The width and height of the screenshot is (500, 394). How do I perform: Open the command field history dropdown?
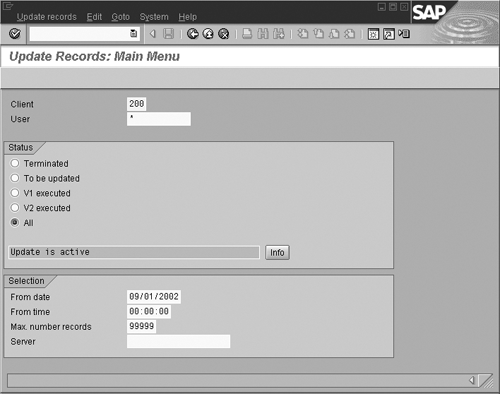click(133, 33)
